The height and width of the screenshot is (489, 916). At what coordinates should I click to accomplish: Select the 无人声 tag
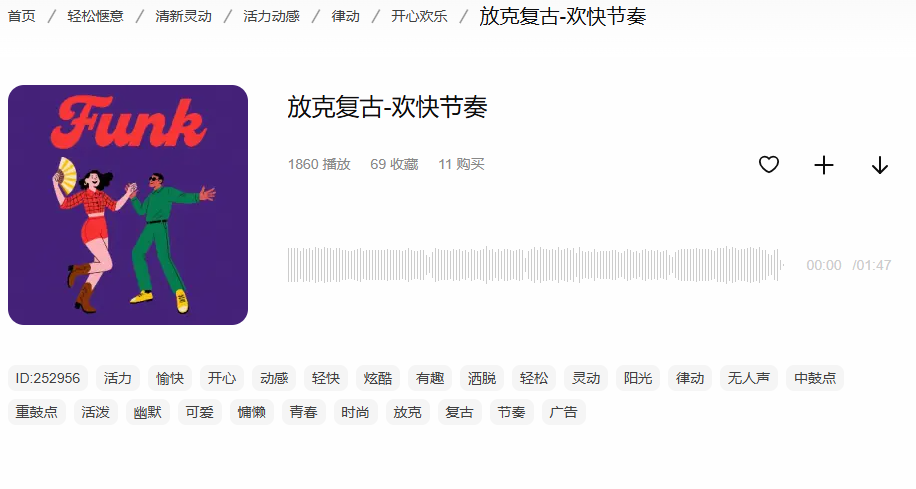748,378
